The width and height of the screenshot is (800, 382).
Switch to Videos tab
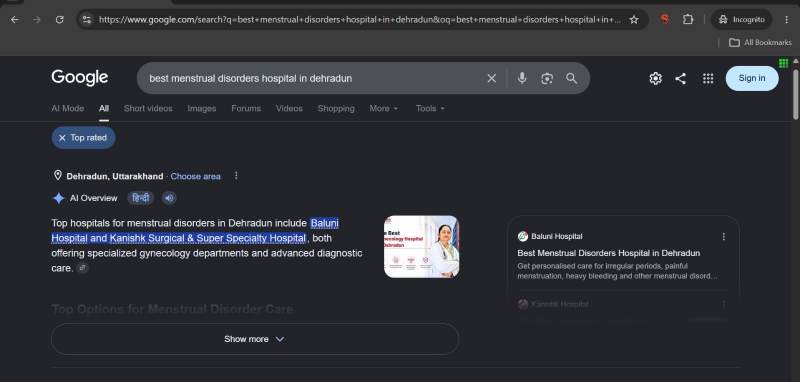pos(289,109)
